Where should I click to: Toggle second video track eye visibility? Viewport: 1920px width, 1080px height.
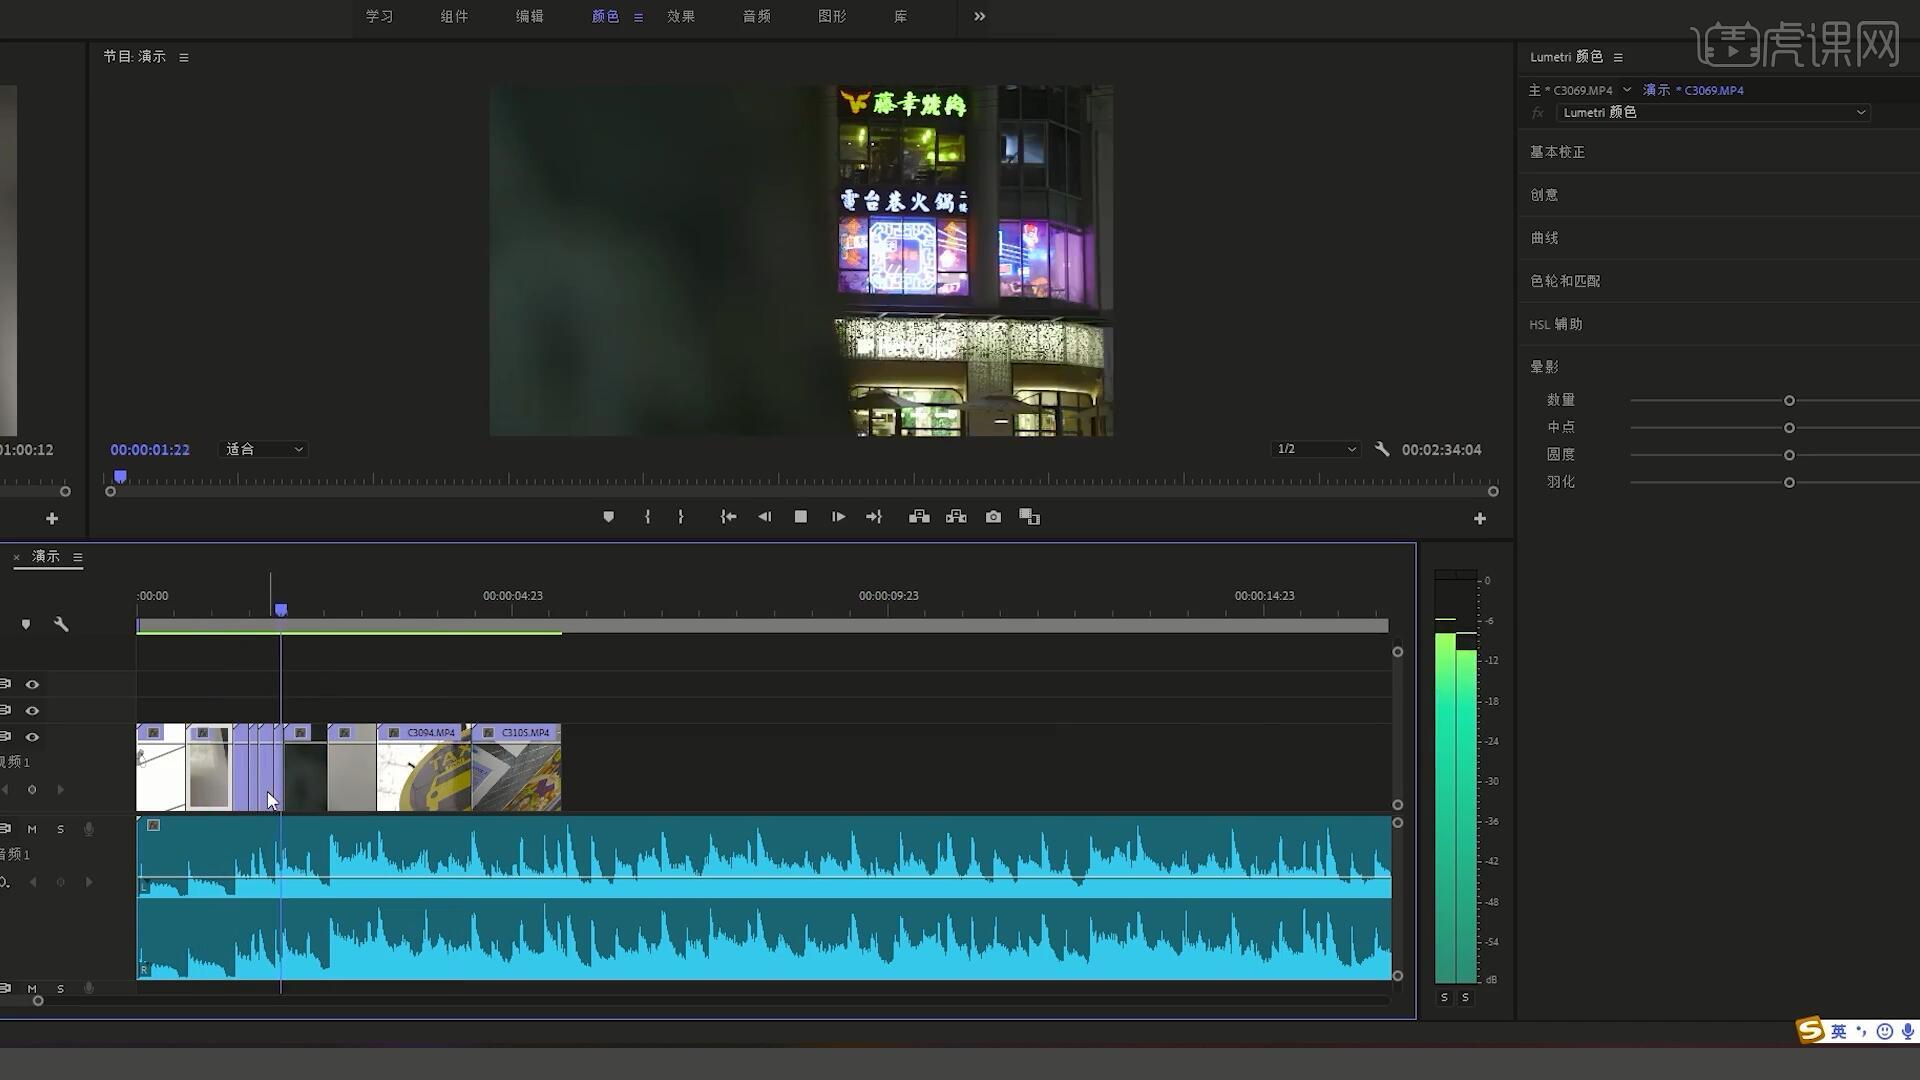coord(32,710)
